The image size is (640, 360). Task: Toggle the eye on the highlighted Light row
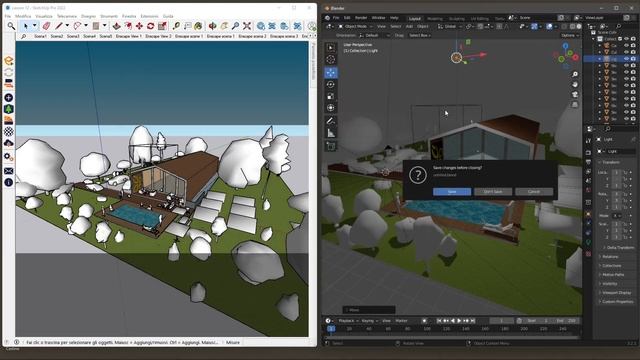pos(627,59)
